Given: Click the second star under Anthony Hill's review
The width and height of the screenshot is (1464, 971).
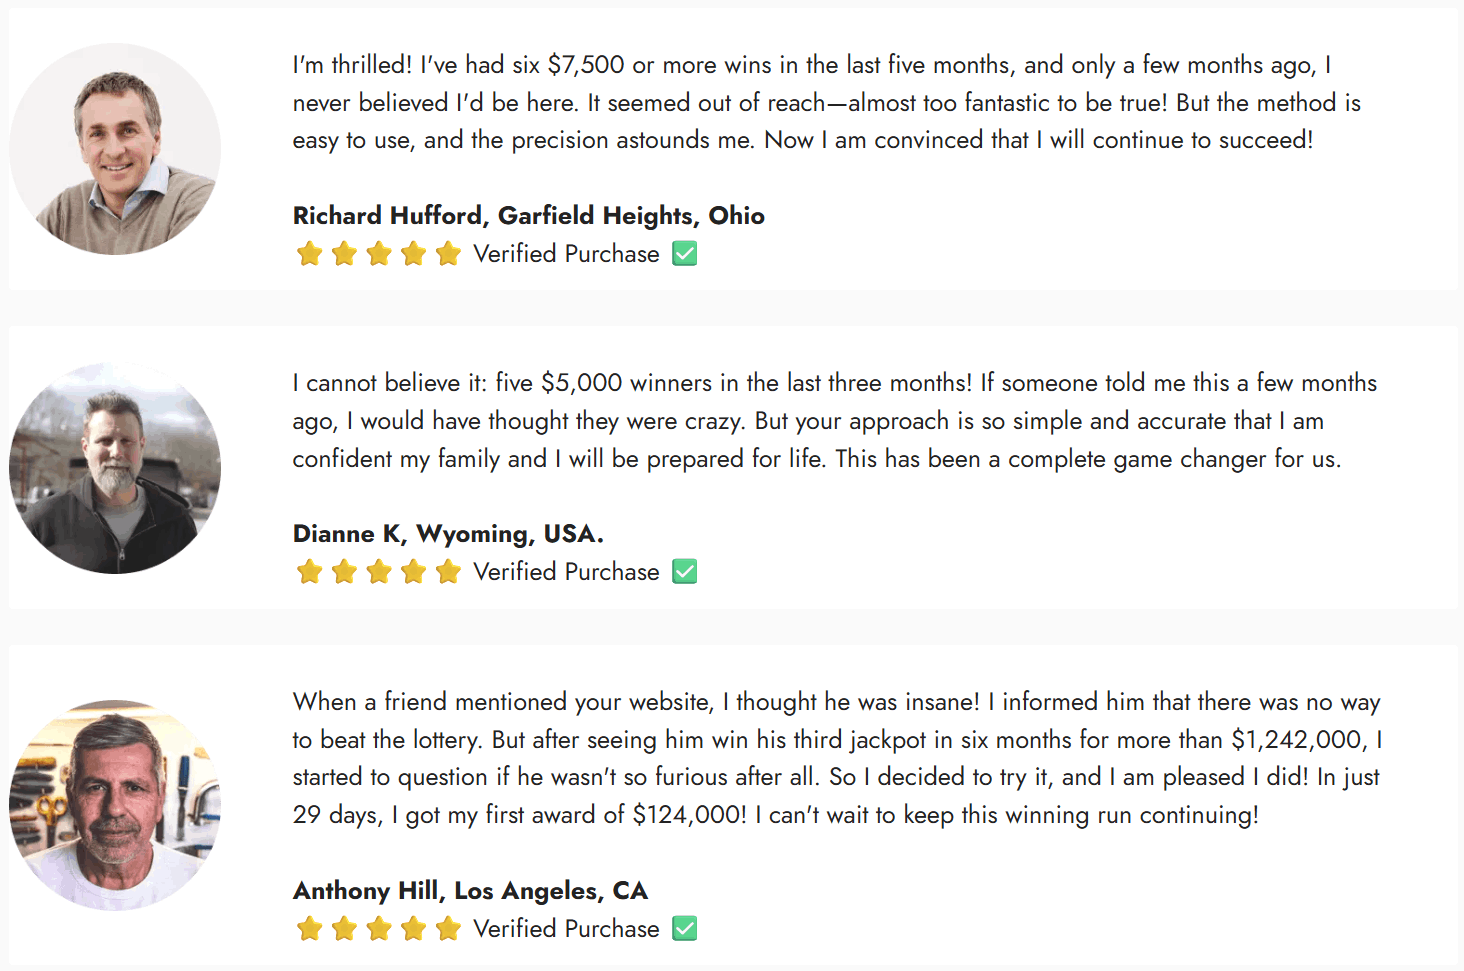Looking at the screenshot, I should [344, 929].
